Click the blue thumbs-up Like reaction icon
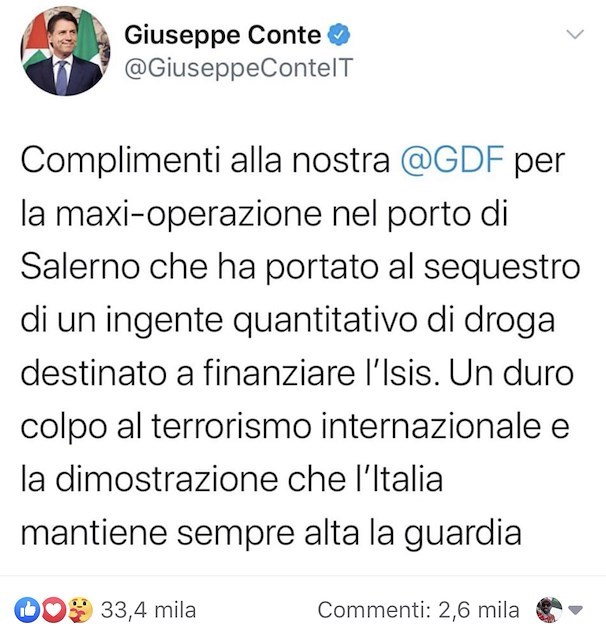606x640 pixels. [27, 610]
